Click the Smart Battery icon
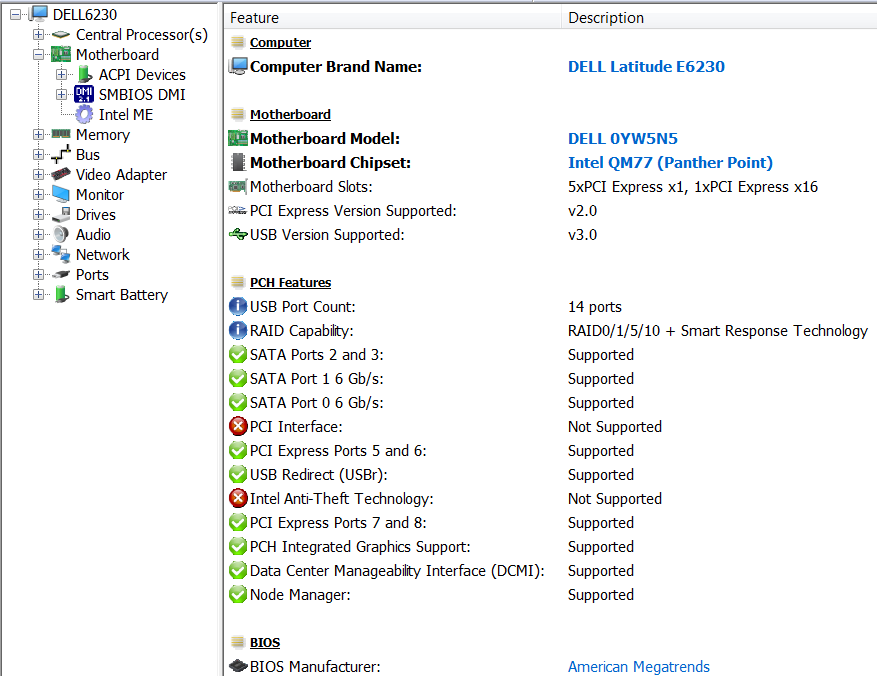The width and height of the screenshot is (877, 676). (x=62, y=295)
